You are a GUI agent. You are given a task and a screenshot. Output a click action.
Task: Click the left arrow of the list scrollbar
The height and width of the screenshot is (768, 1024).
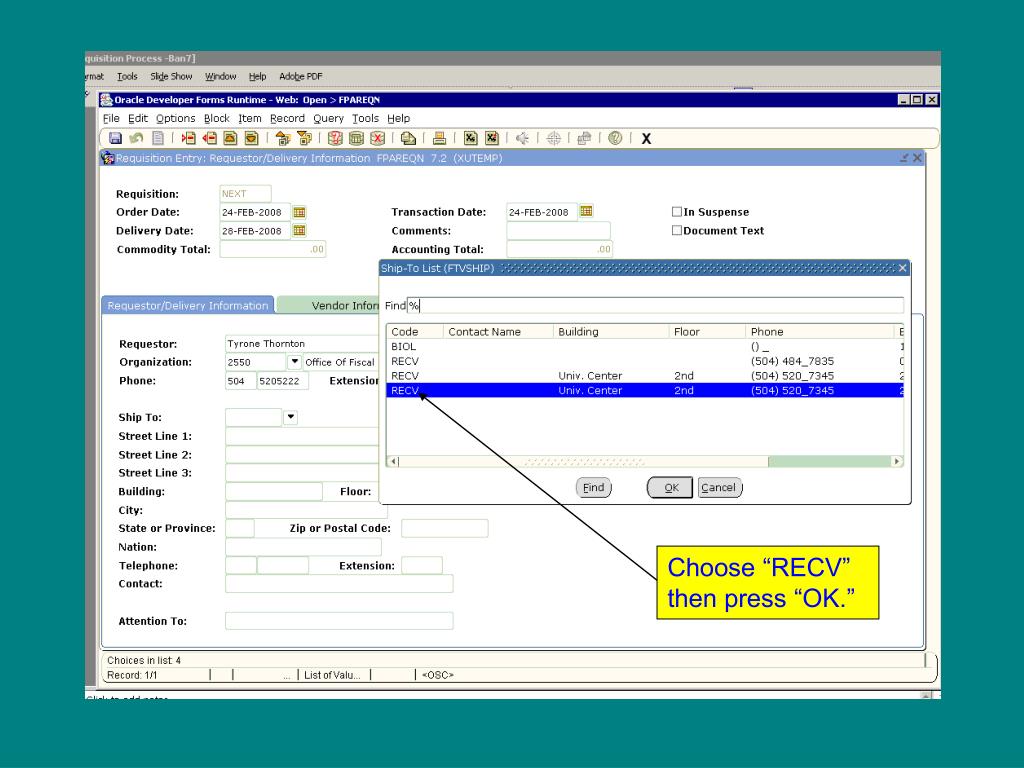coord(394,461)
